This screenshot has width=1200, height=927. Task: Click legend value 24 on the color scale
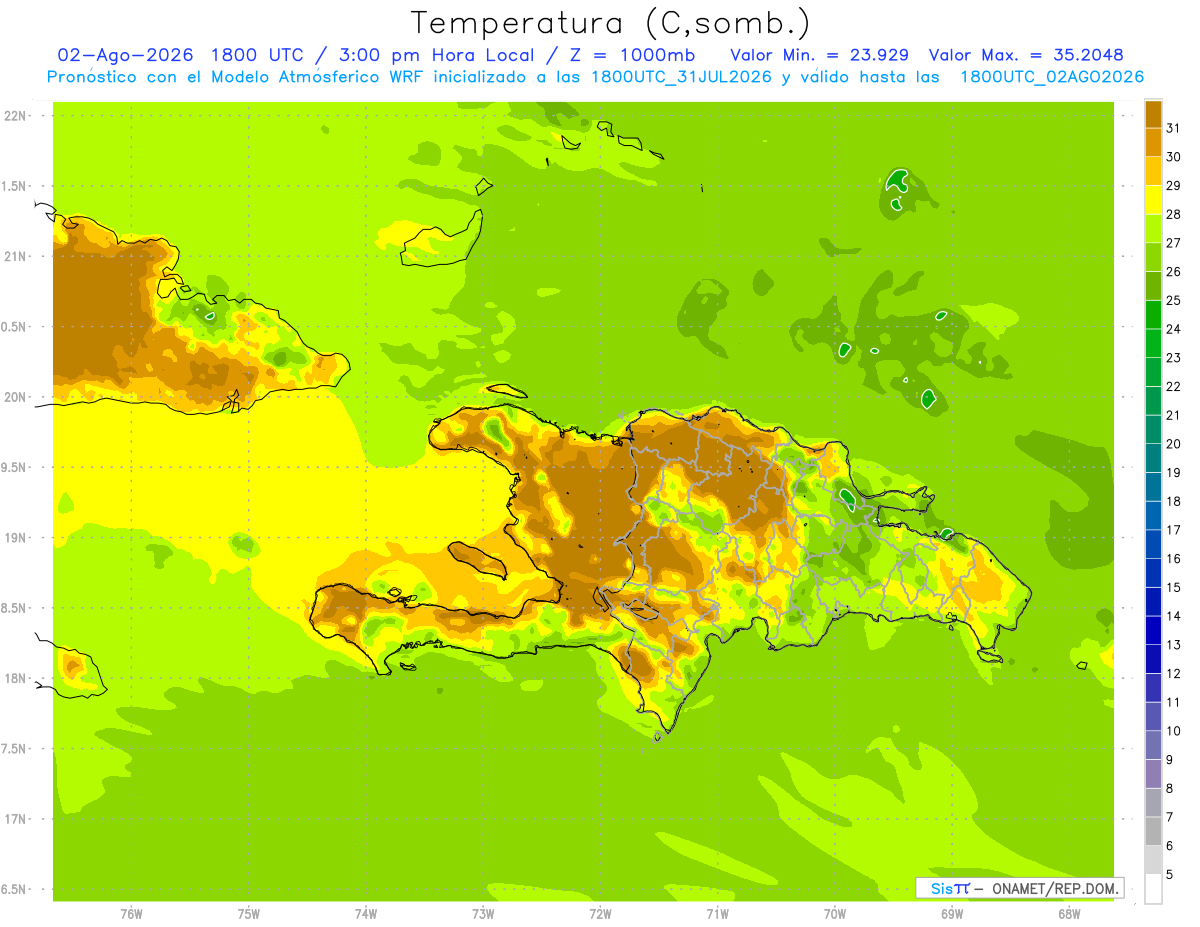[1173, 329]
